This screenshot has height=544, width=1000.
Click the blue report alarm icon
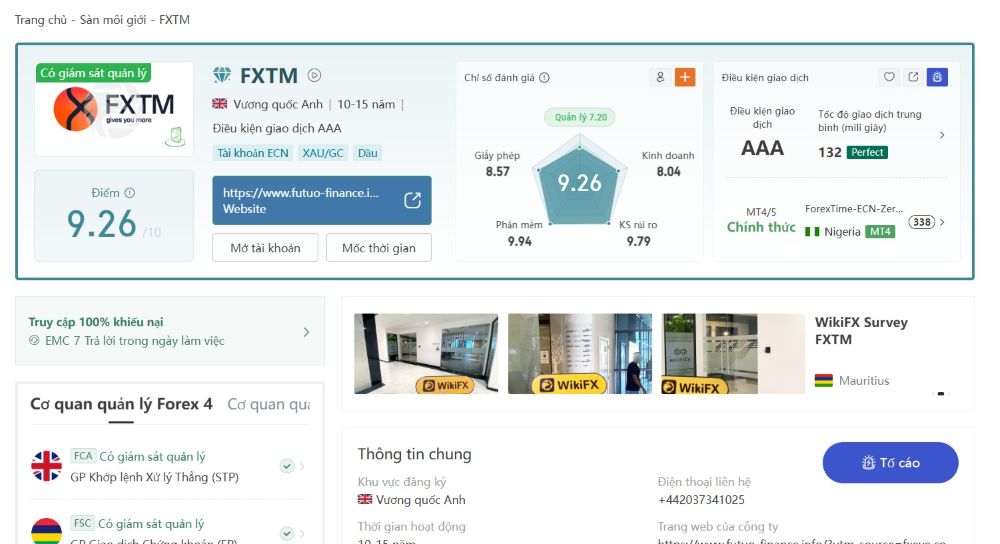pyautogui.click(x=937, y=77)
